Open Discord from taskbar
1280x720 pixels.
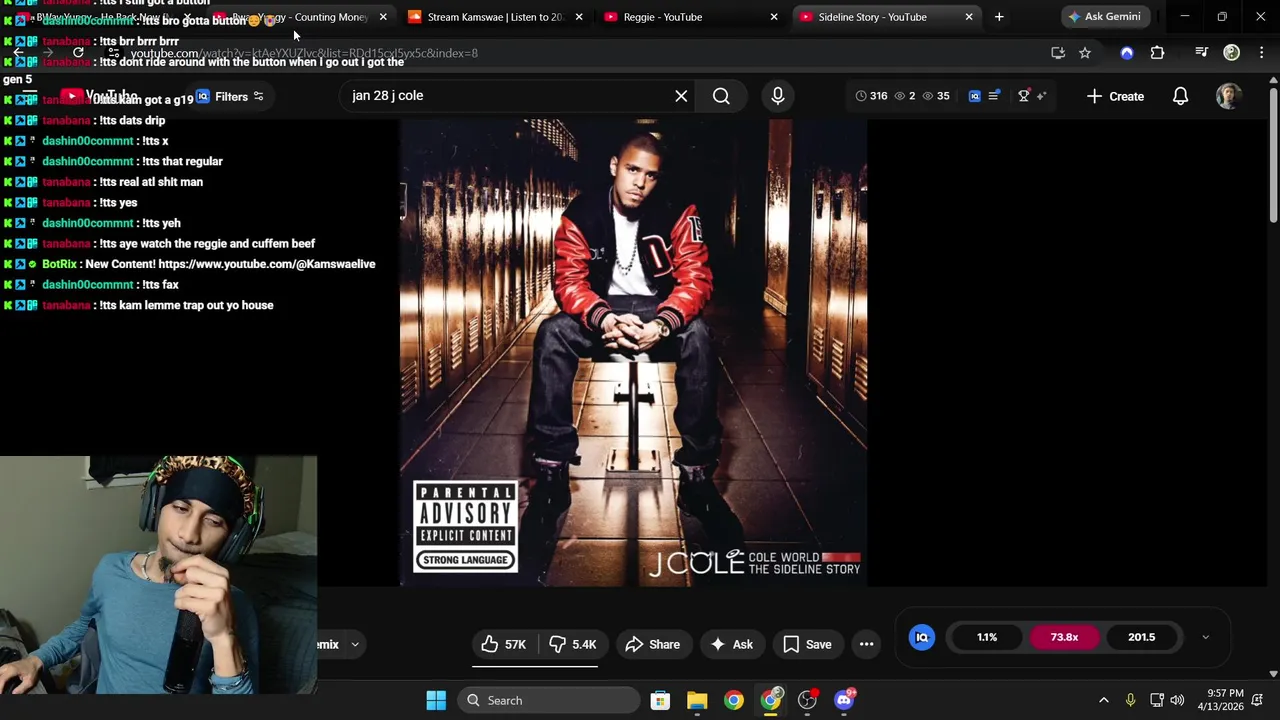tap(844, 700)
